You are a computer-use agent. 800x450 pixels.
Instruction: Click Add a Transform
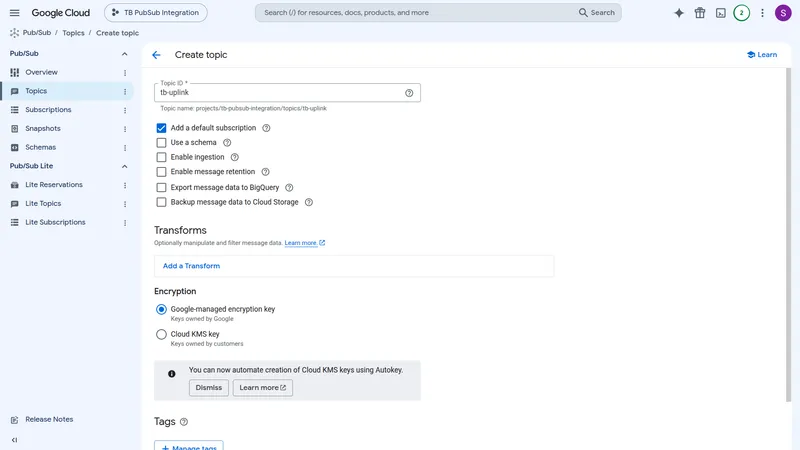coord(191,266)
